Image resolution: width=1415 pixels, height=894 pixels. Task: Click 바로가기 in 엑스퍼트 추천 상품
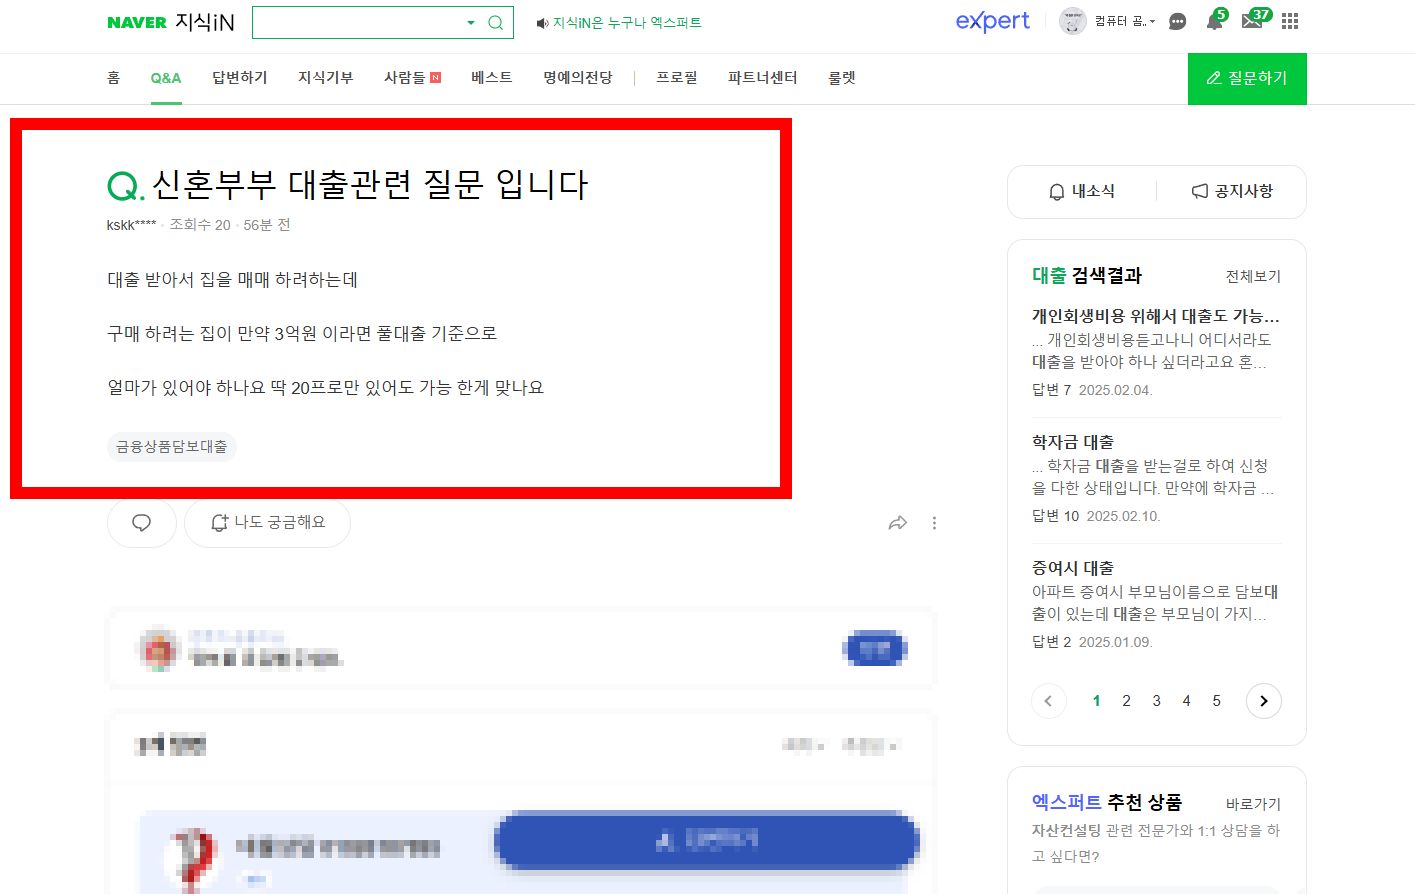pos(1253,805)
